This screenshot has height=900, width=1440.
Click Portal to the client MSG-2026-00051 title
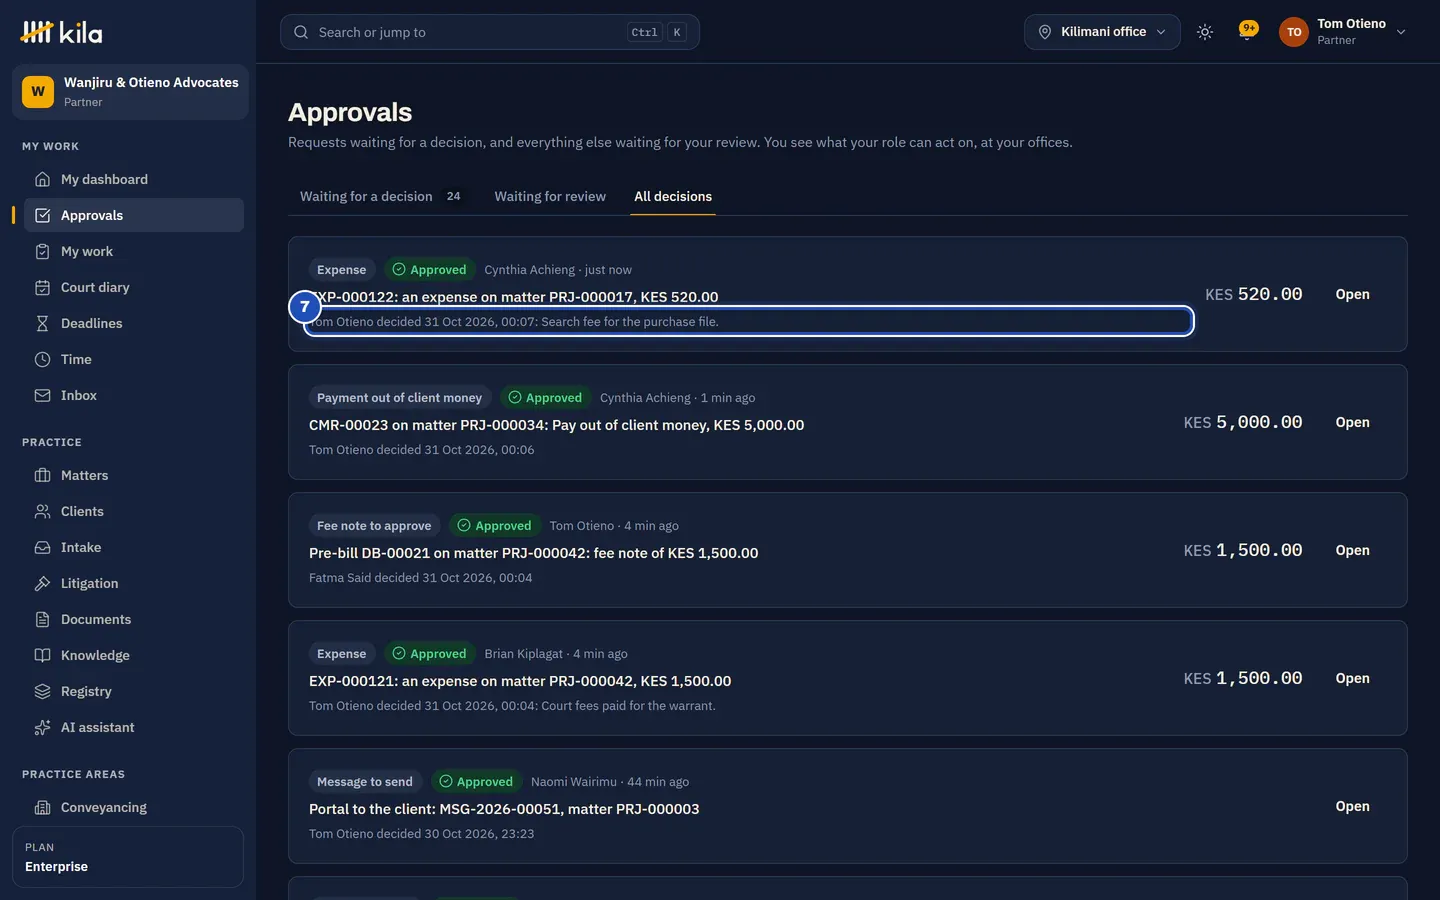point(504,809)
